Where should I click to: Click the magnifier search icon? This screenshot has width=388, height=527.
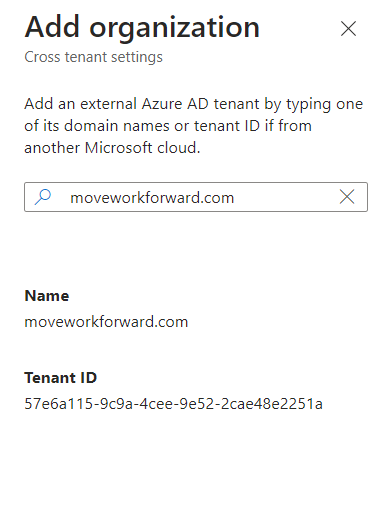coord(43,197)
